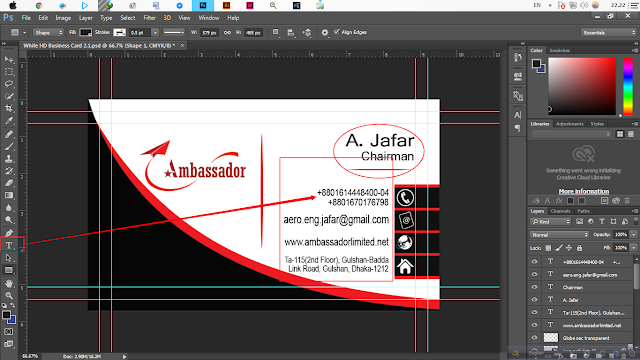640x360 pixels.
Task: Toggle Quick Mask mode icon
Action: pyautogui.click(x=9, y=332)
